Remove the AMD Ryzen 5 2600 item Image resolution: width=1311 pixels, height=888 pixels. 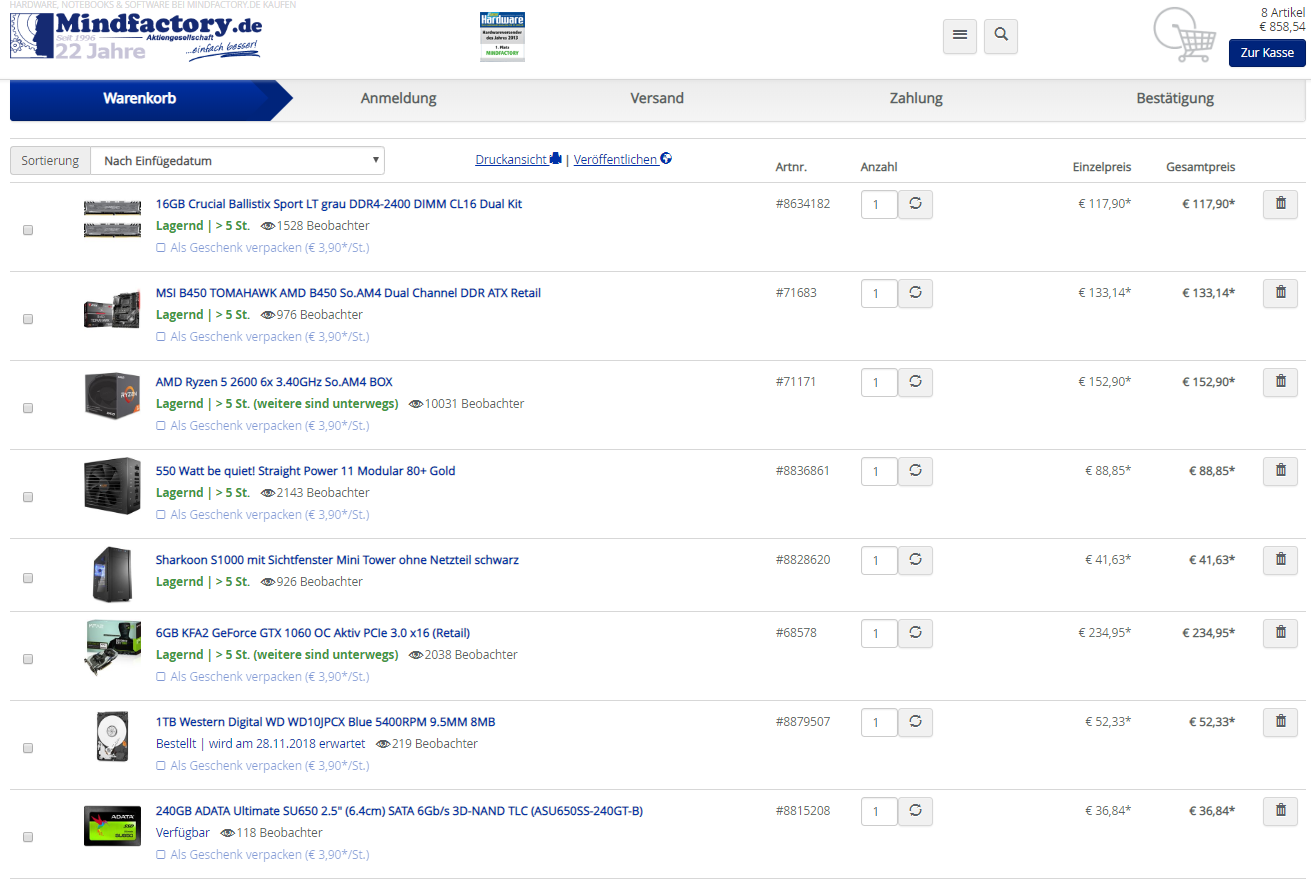tap(1280, 382)
